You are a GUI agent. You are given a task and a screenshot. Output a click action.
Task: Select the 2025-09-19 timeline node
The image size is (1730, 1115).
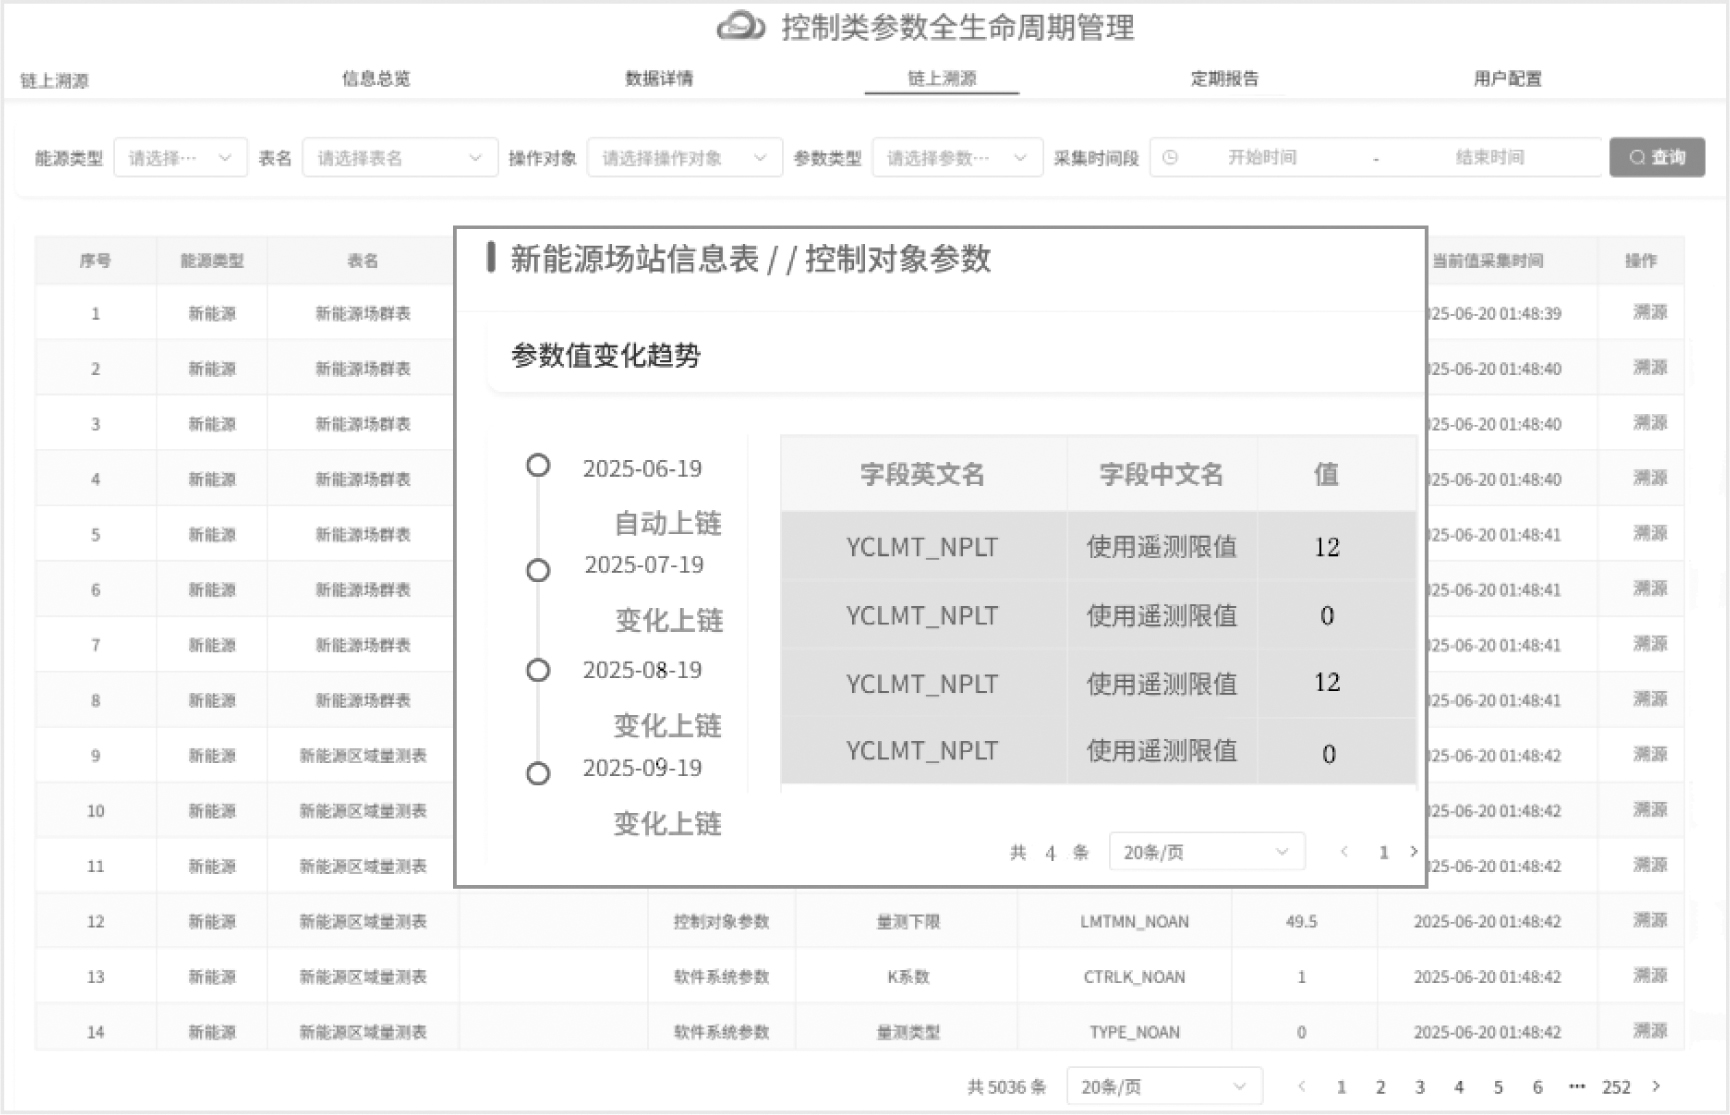[x=538, y=773]
